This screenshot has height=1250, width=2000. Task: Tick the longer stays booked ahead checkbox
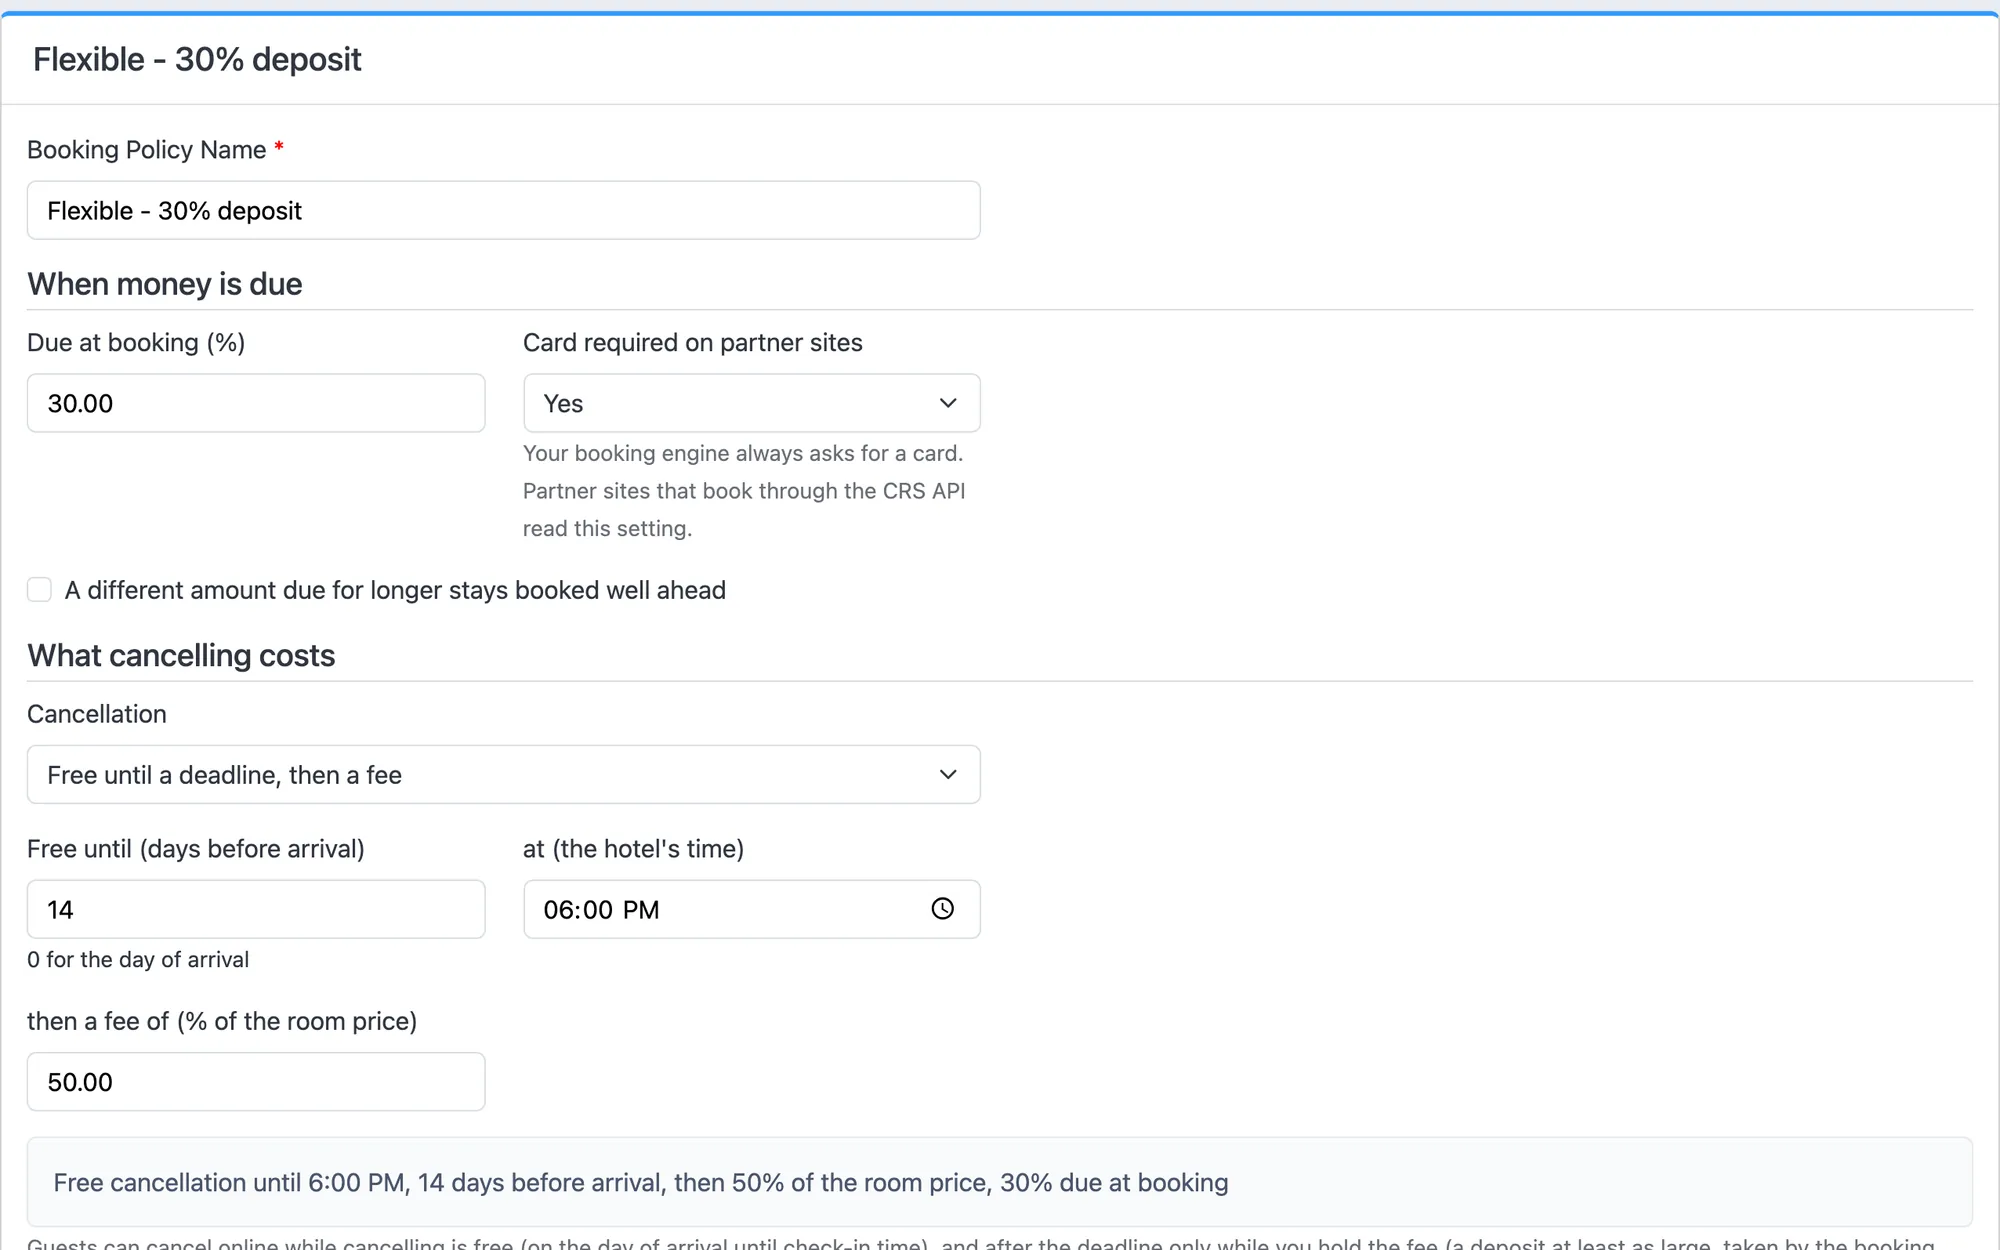click(39, 590)
